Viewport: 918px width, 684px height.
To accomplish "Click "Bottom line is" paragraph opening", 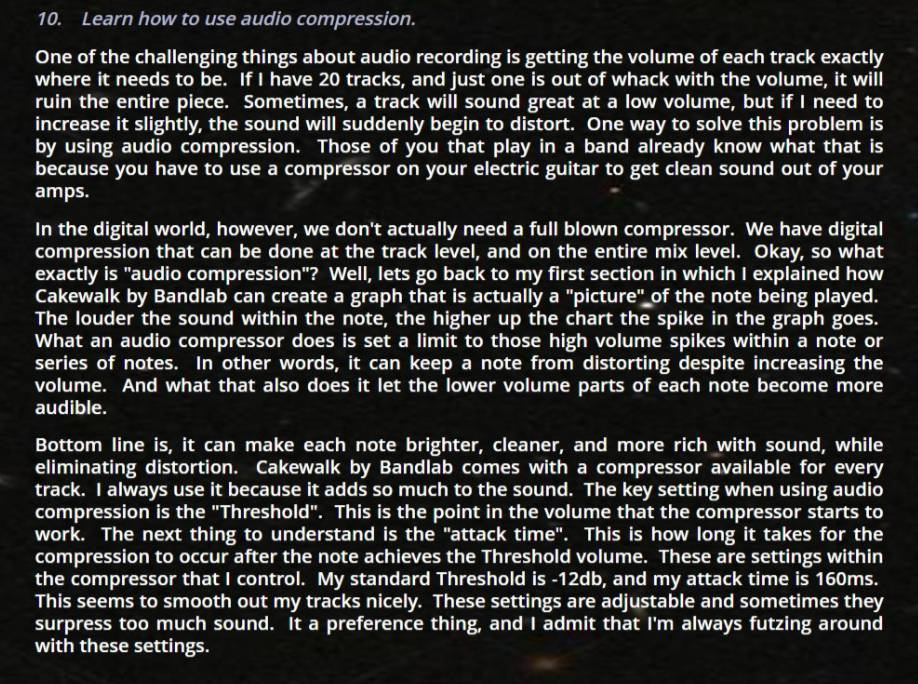I will 104,445.
